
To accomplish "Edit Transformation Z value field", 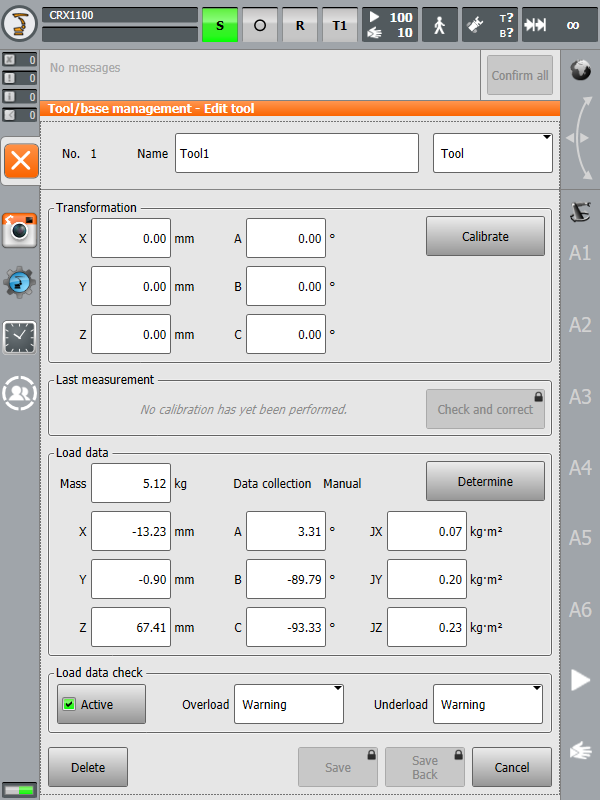I will tap(131, 334).
